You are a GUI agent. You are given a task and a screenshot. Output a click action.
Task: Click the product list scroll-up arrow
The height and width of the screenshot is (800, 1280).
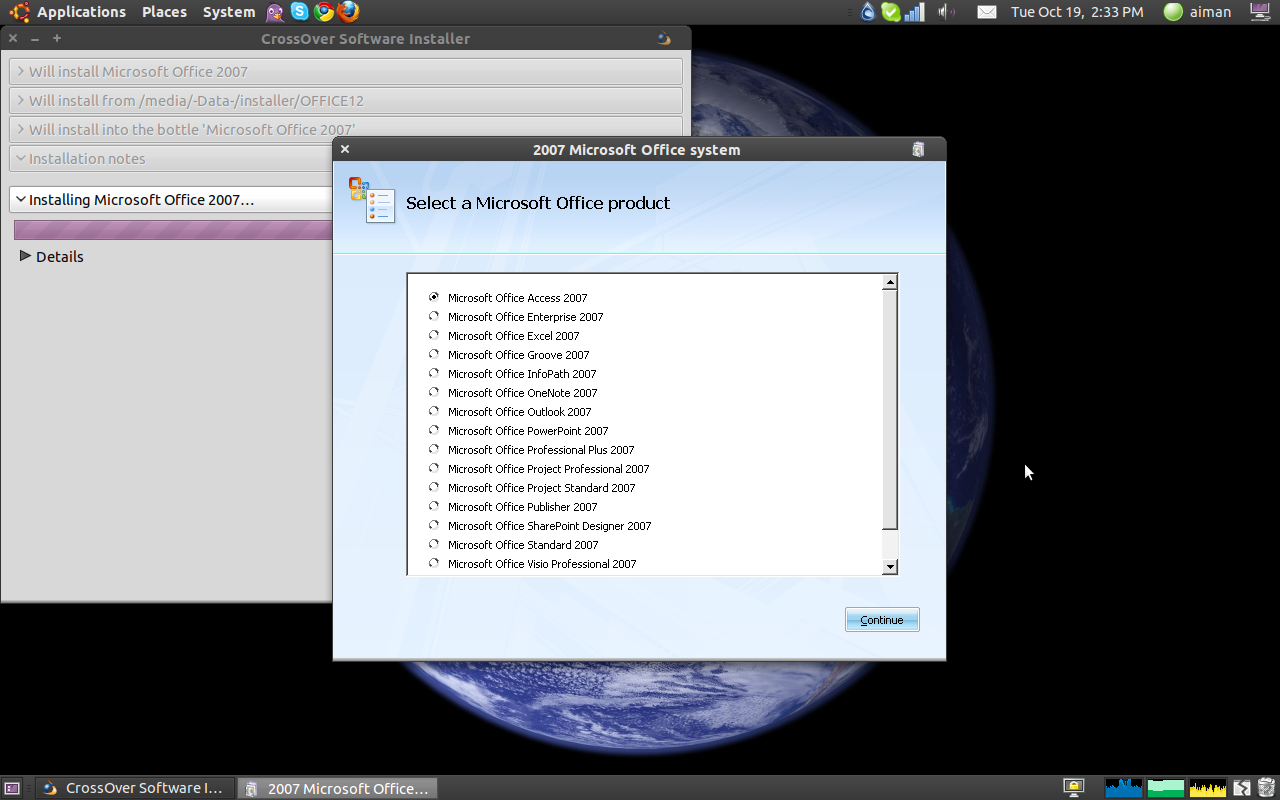(890, 283)
